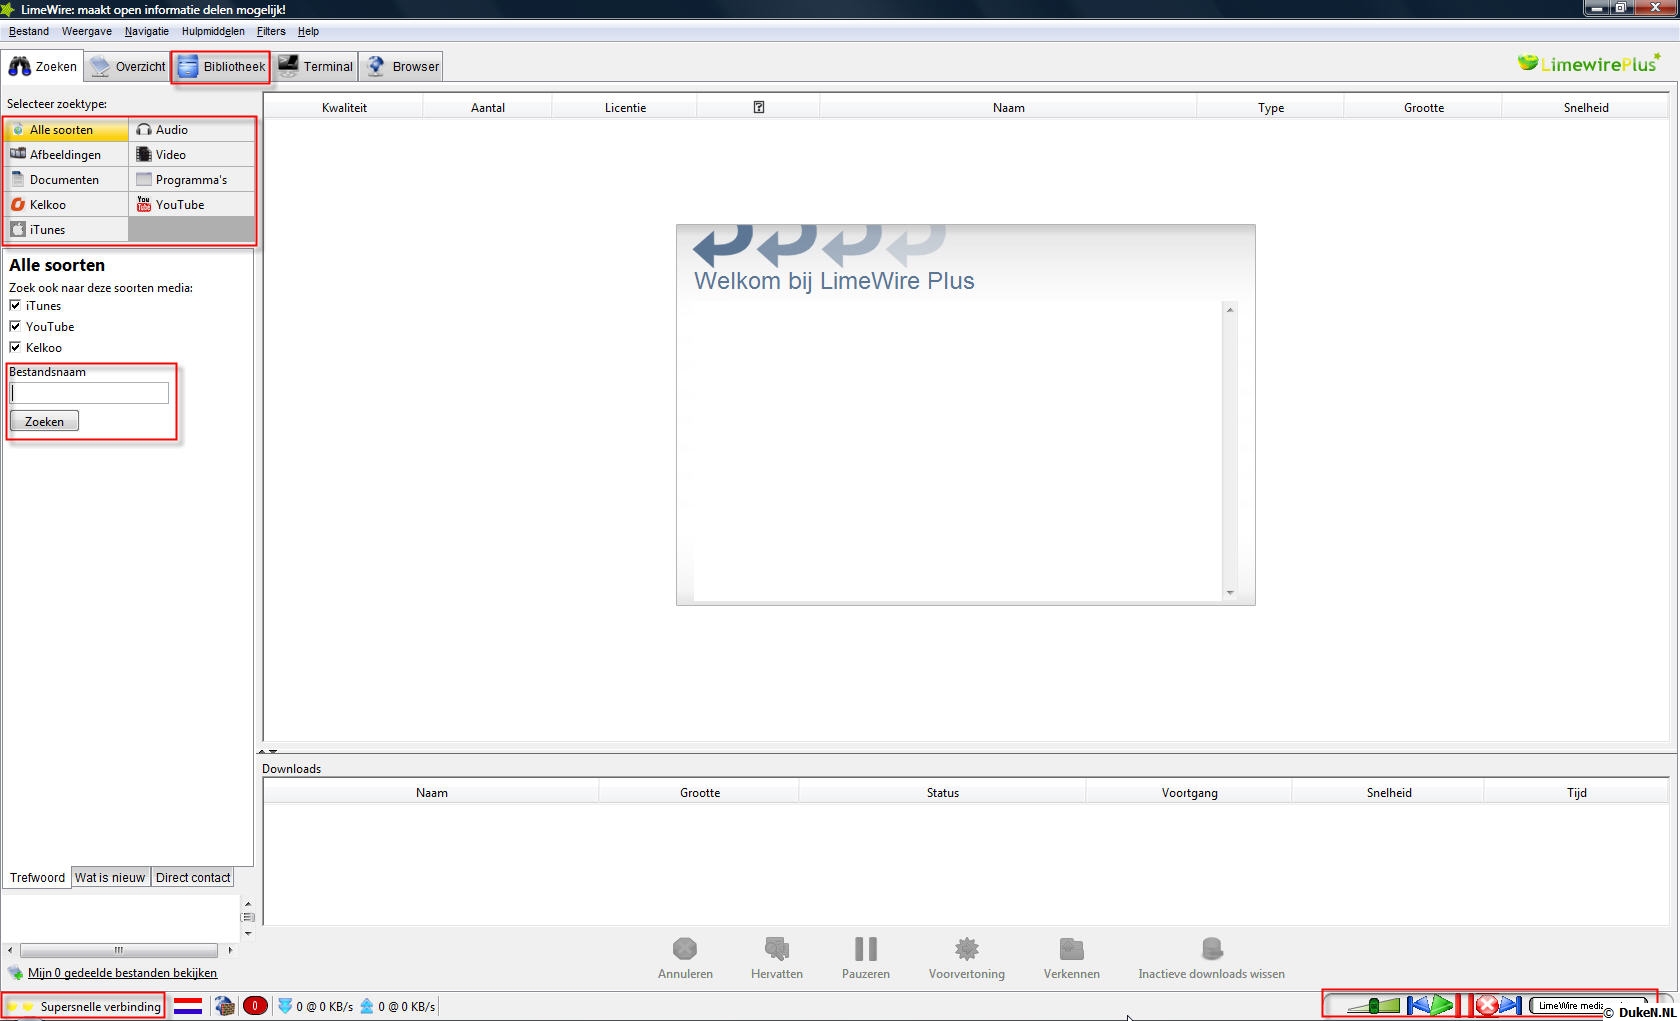1680x1021 pixels.
Task: Toggle the iTunes media checkbox
Action: [x=15, y=305]
